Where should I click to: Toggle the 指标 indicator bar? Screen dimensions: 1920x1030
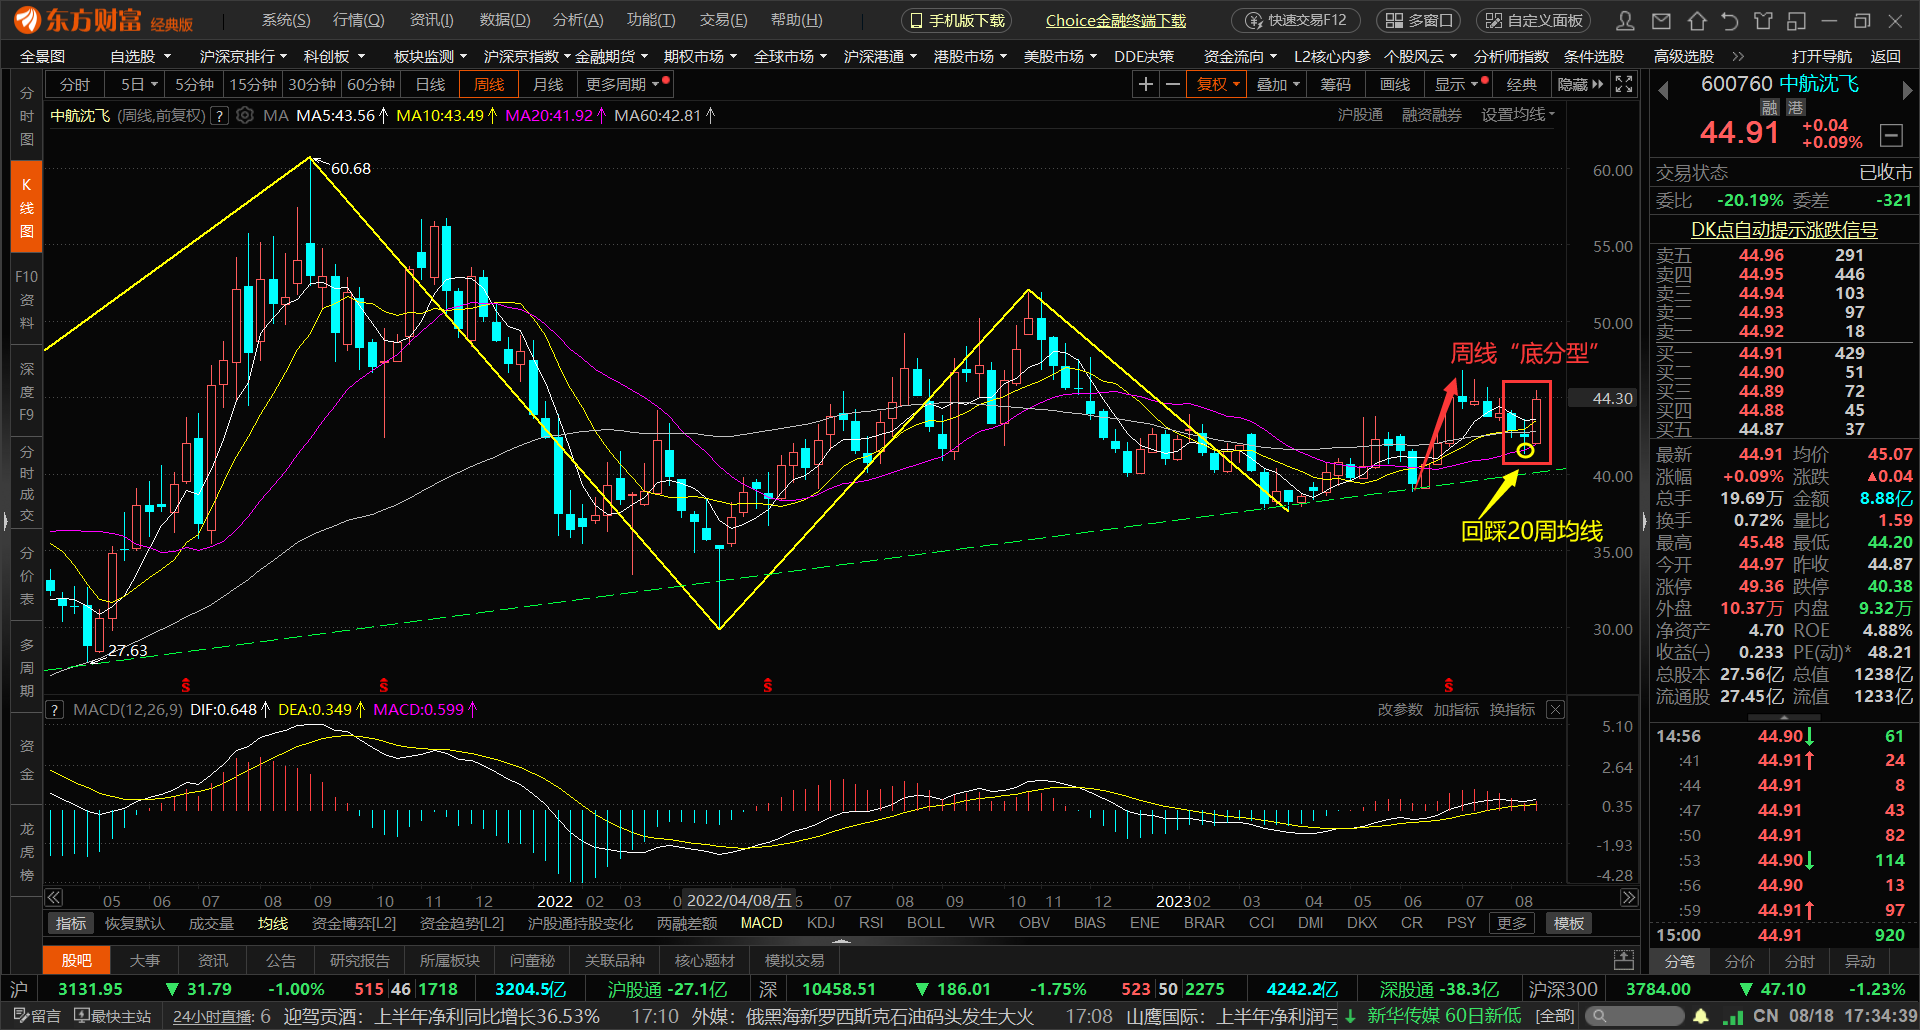tap(71, 923)
